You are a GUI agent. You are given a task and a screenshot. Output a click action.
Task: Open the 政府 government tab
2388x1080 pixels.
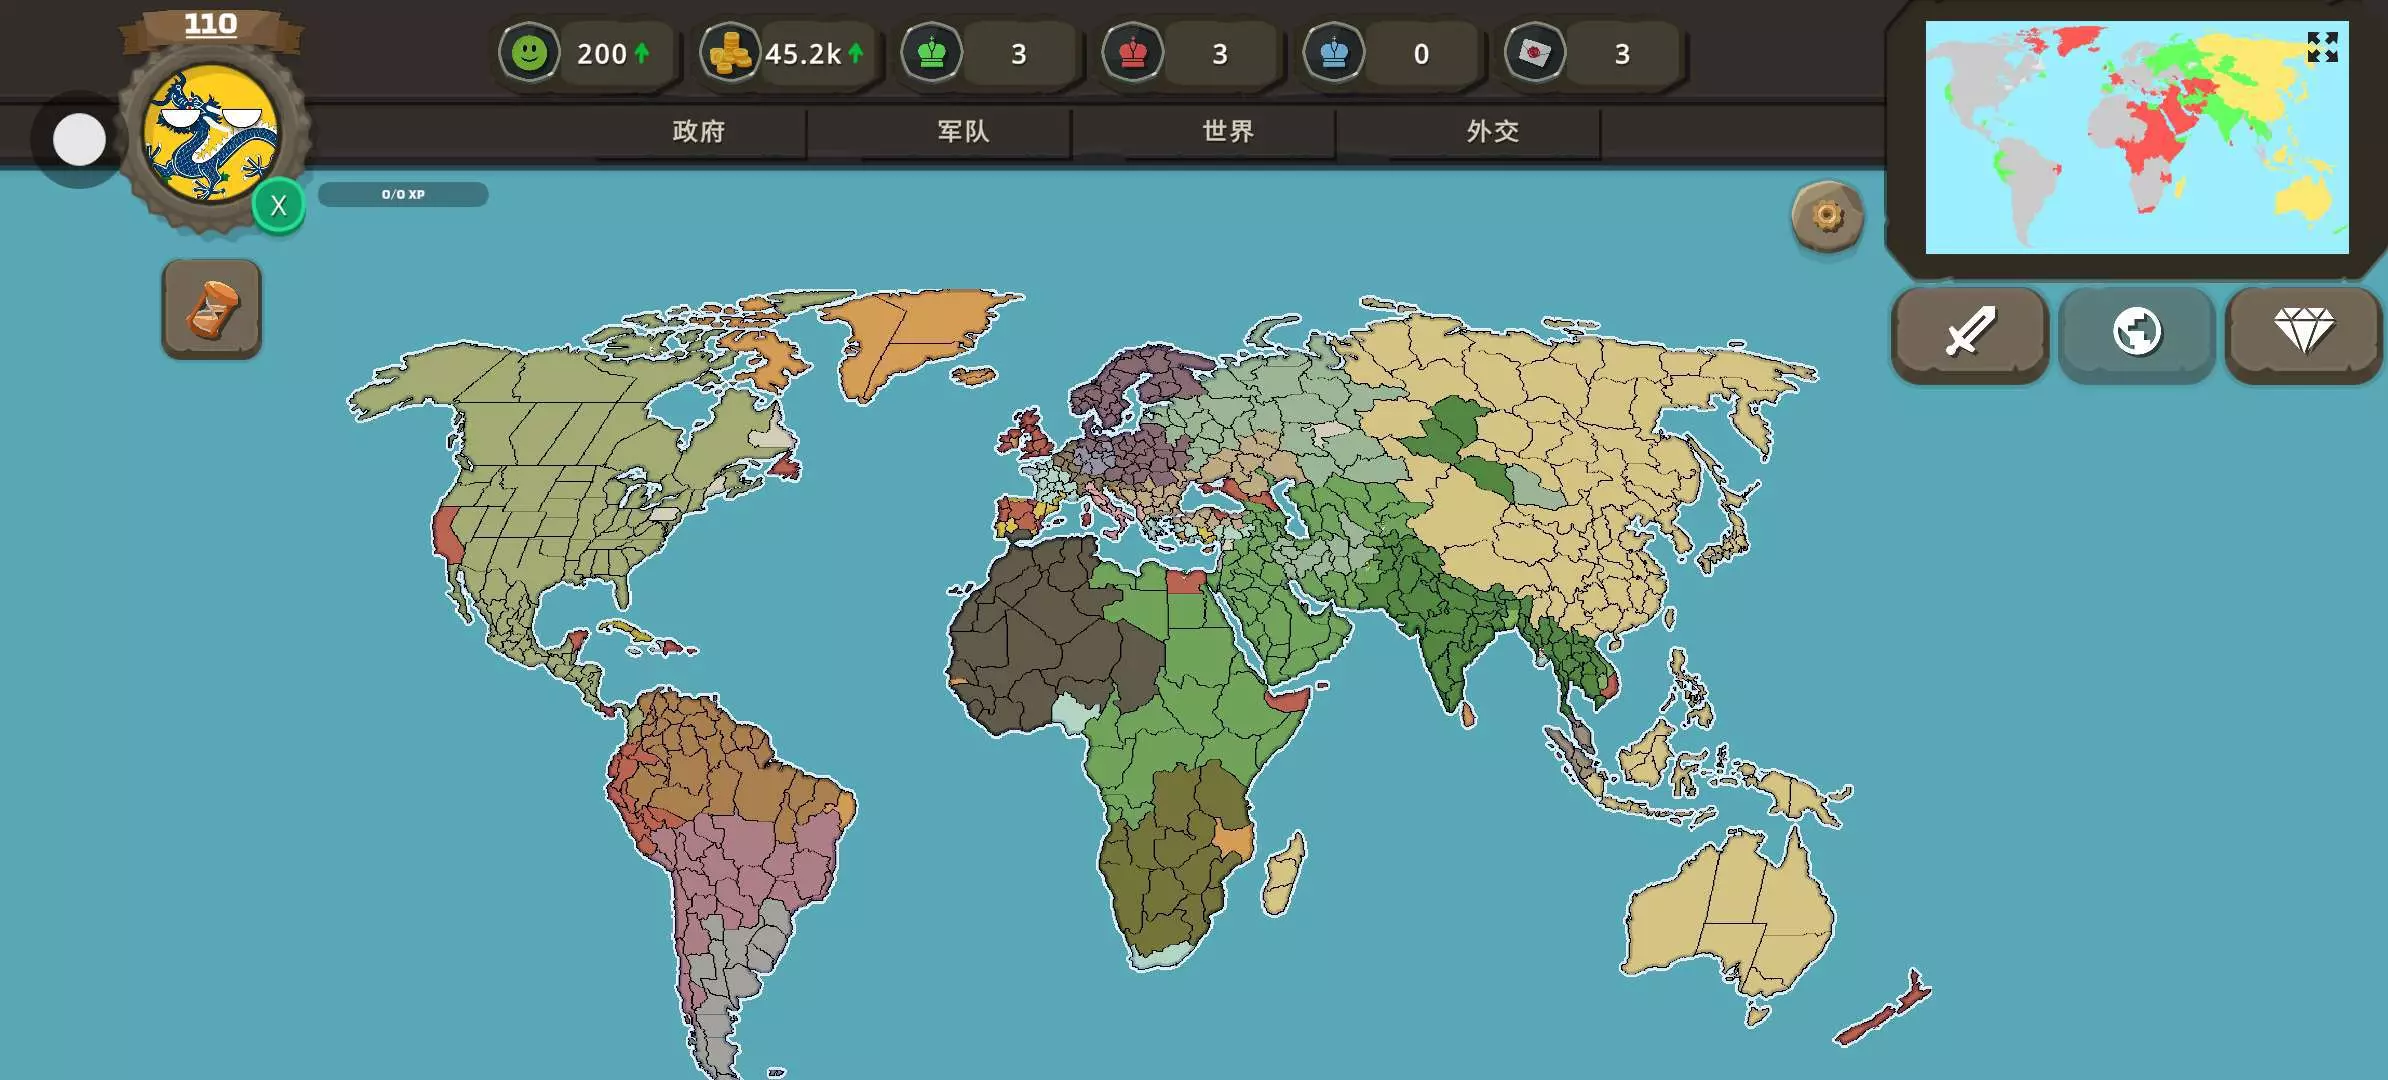pyautogui.click(x=699, y=131)
